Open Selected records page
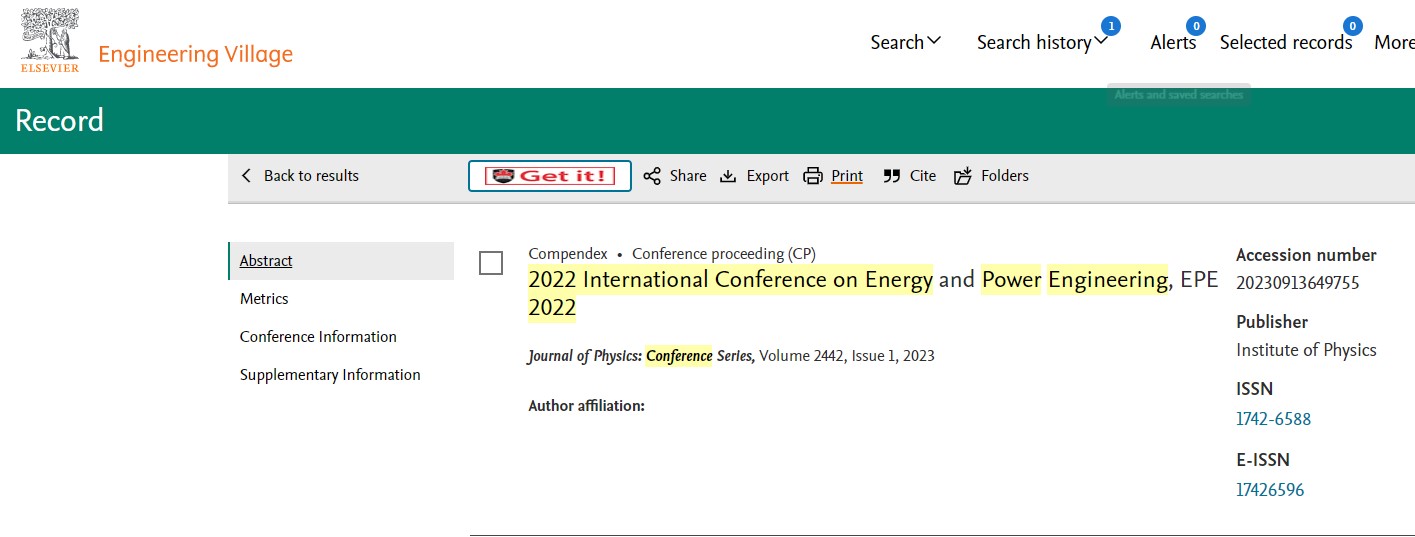 pyautogui.click(x=1286, y=42)
